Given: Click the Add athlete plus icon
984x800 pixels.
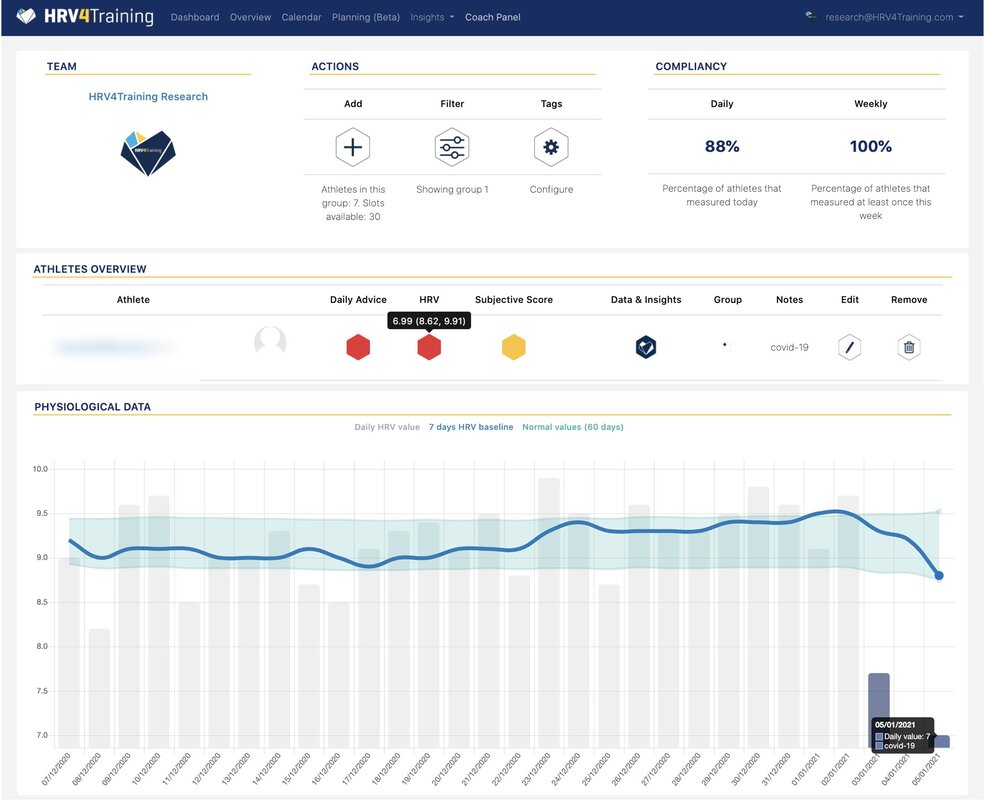Looking at the screenshot, I should point(353,147).
